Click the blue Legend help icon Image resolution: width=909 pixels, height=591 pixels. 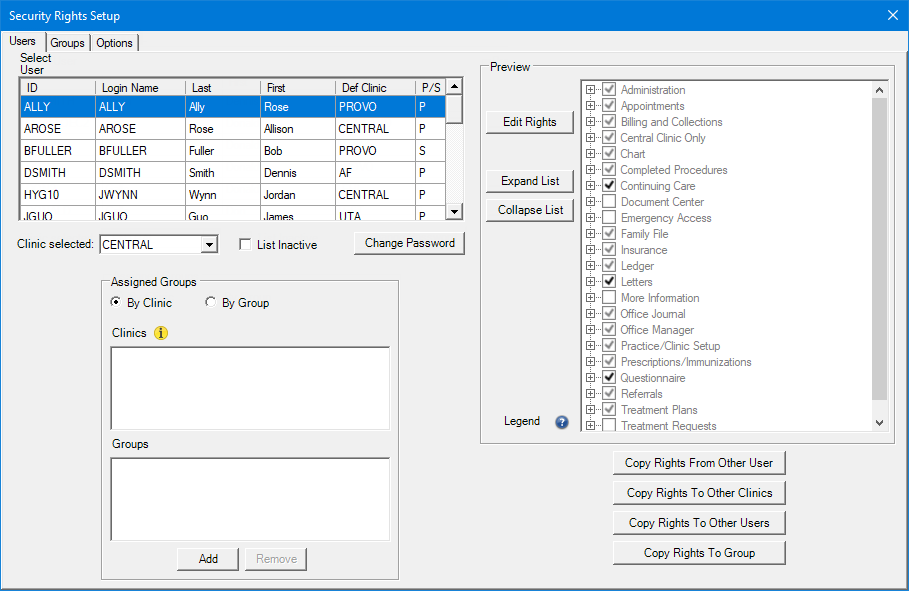562,422
